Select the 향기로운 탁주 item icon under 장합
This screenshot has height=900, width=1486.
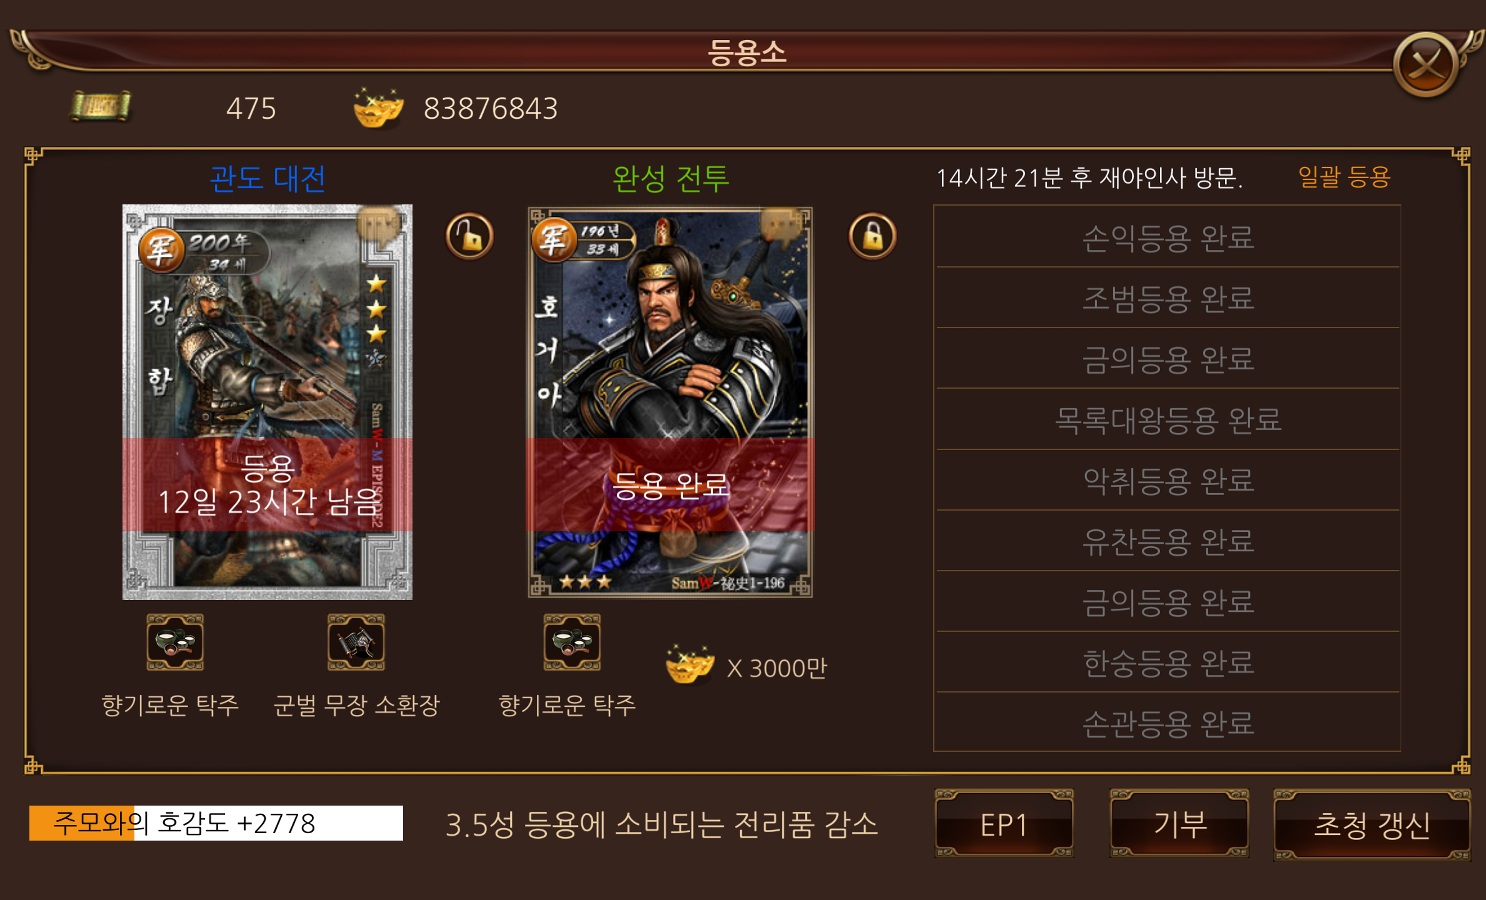[x=175, y=642]
